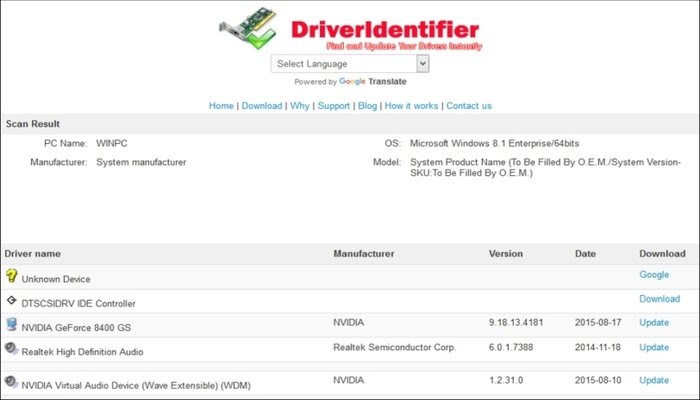Click the Contact us link
700x400 pixels.
(469, 106)
